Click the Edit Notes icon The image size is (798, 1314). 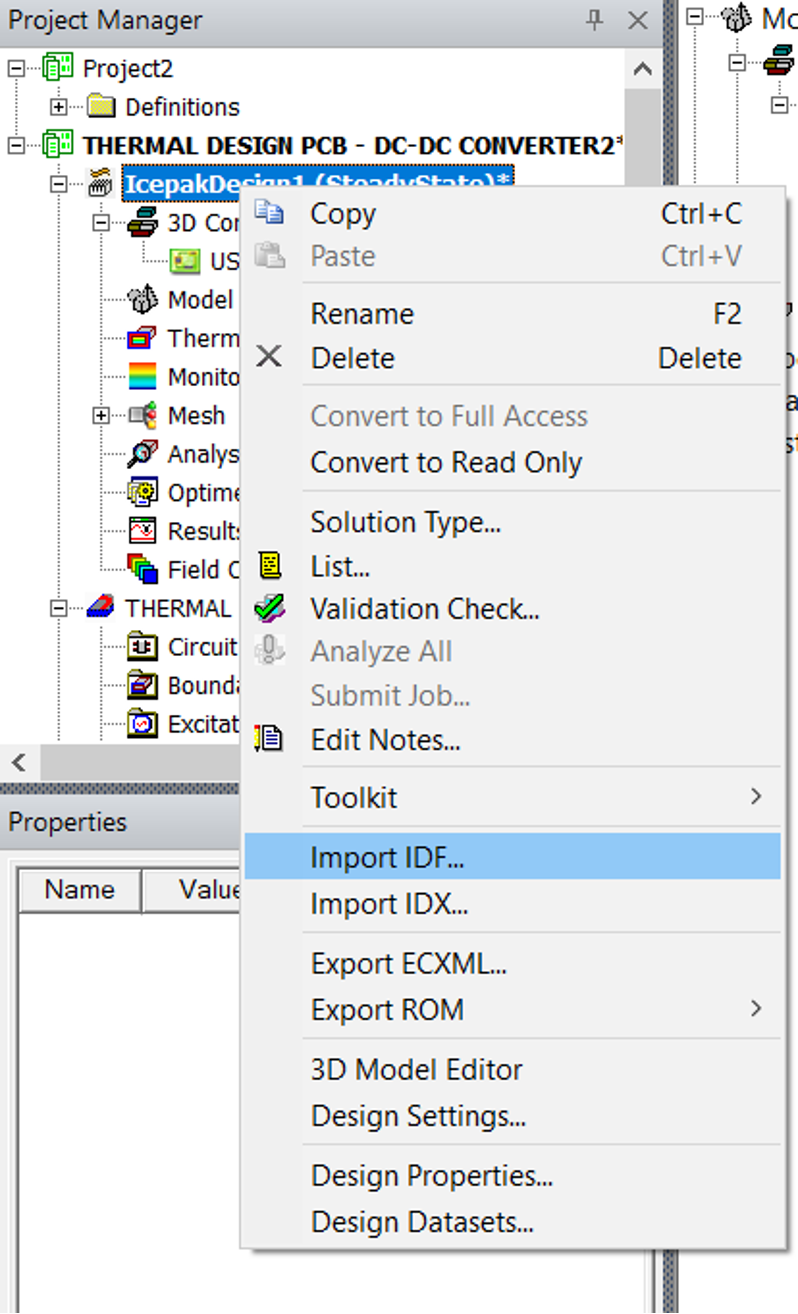coord(270,740)
